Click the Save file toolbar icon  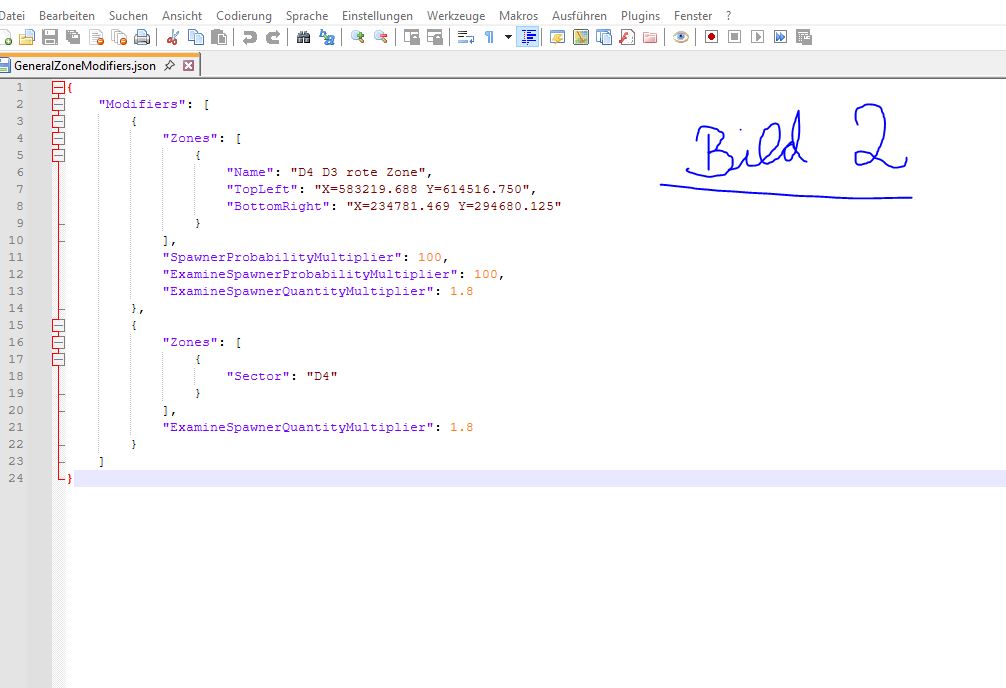(x=48, y=37)
